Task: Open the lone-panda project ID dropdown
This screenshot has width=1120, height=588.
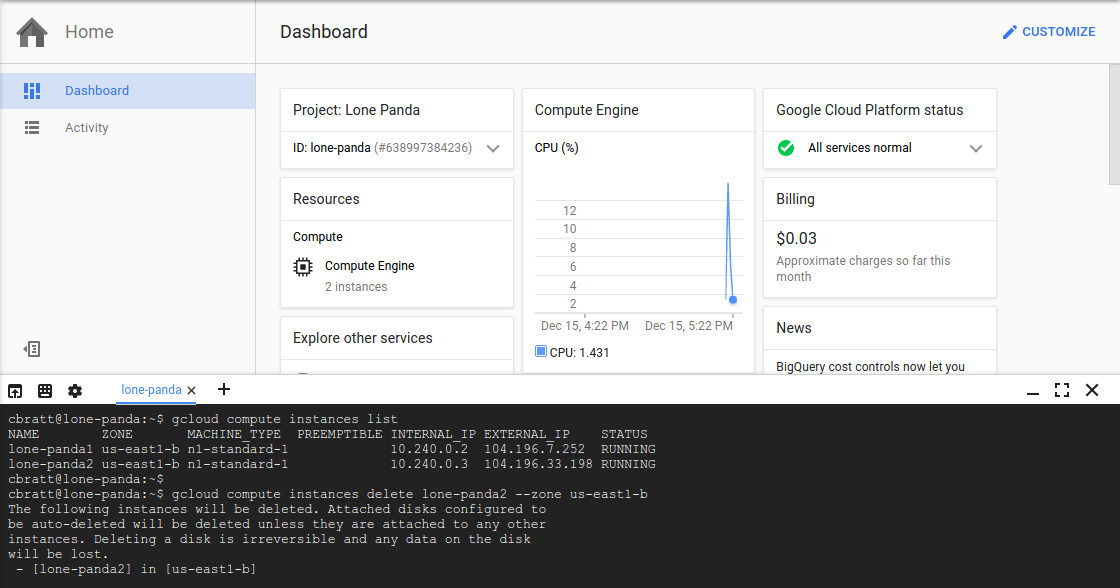Action: tap(493, 148)
